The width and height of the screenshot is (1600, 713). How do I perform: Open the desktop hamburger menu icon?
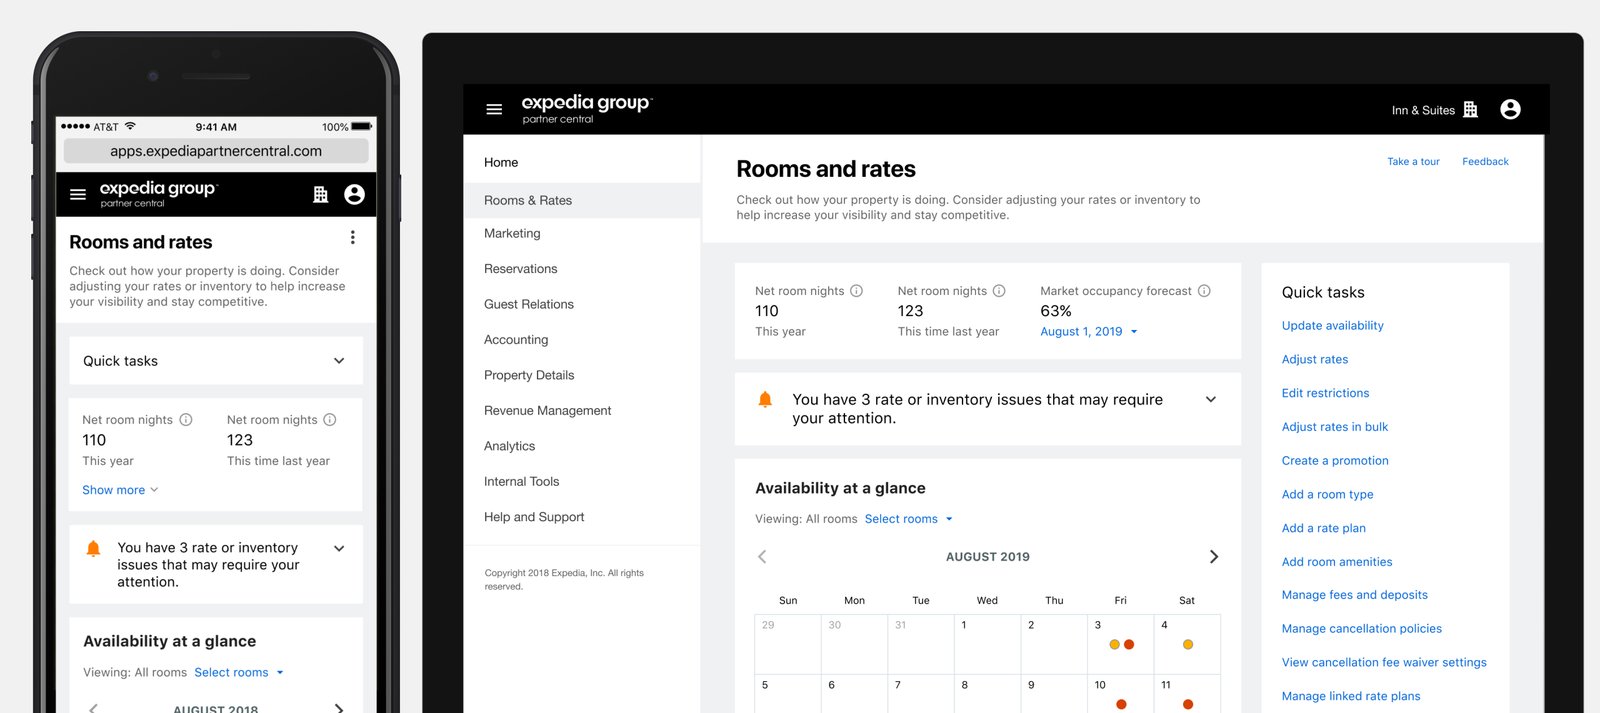coord(494,109)
